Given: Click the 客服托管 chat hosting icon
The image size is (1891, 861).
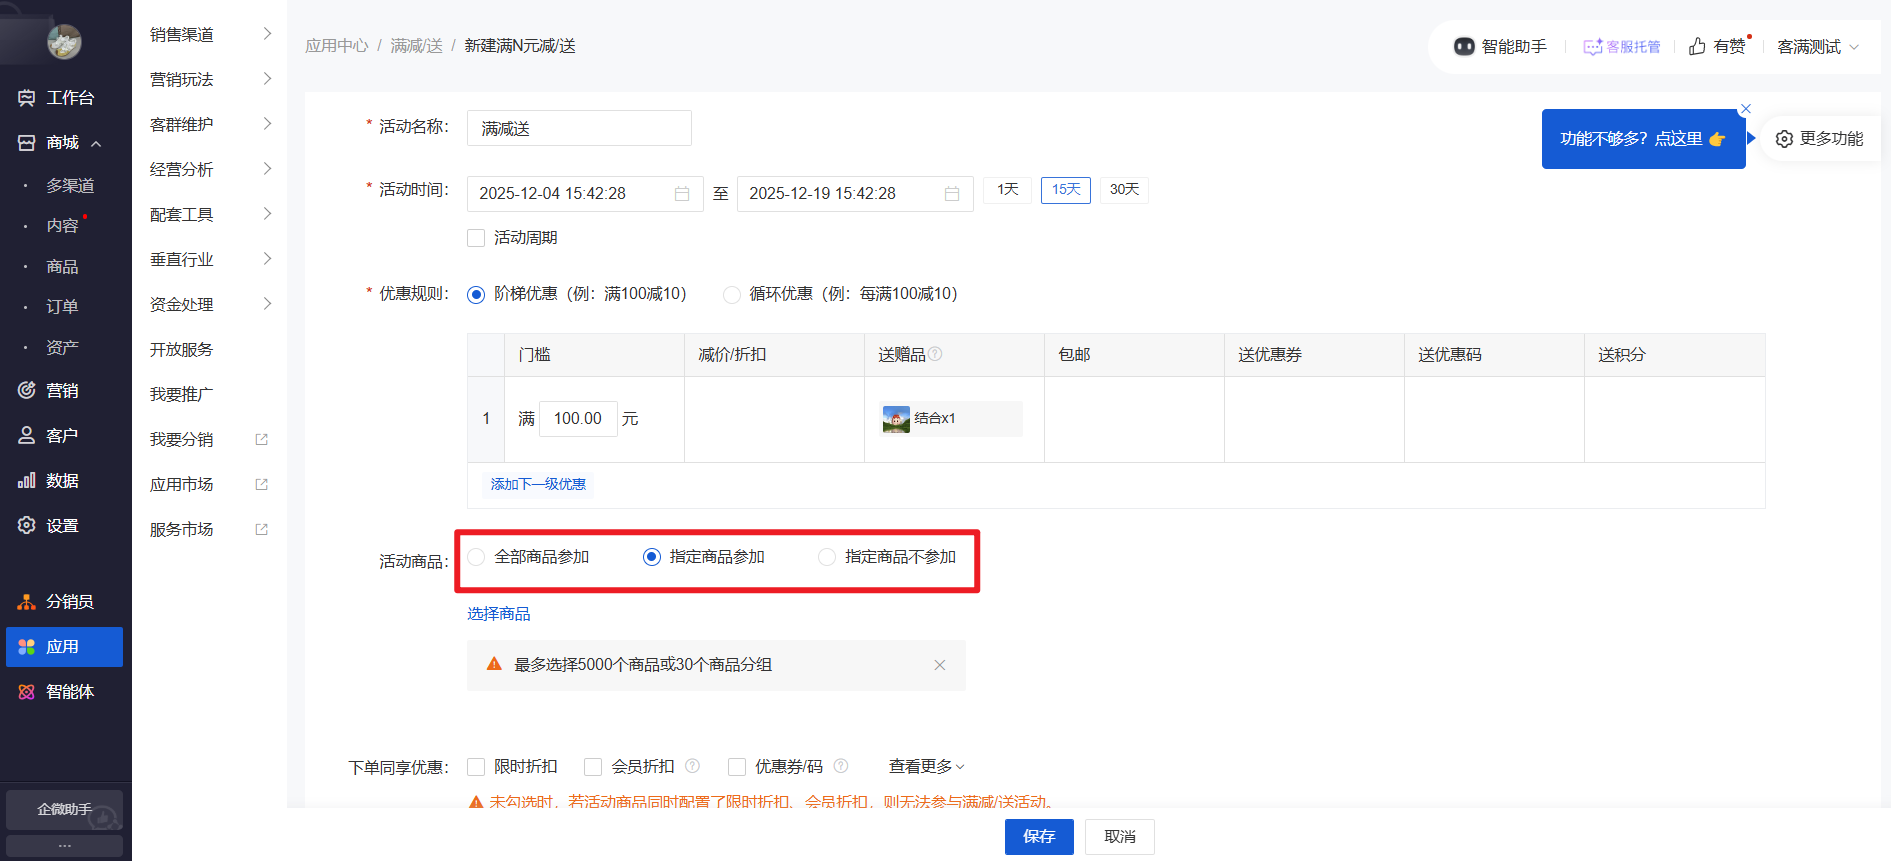Looking at the screenshot, I should coord(1593,47).
